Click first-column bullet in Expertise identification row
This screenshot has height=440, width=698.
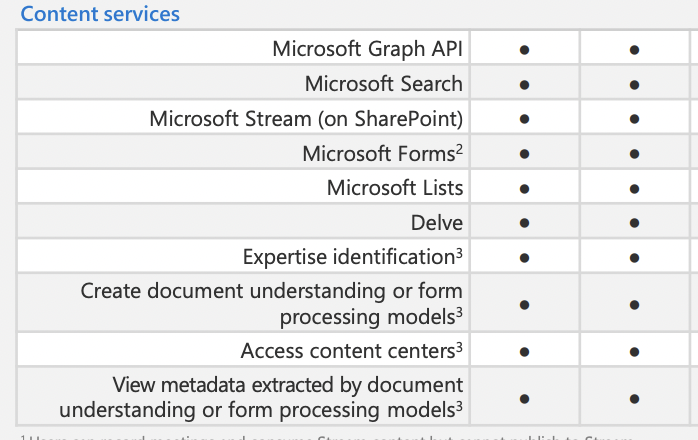coord(524,258)
